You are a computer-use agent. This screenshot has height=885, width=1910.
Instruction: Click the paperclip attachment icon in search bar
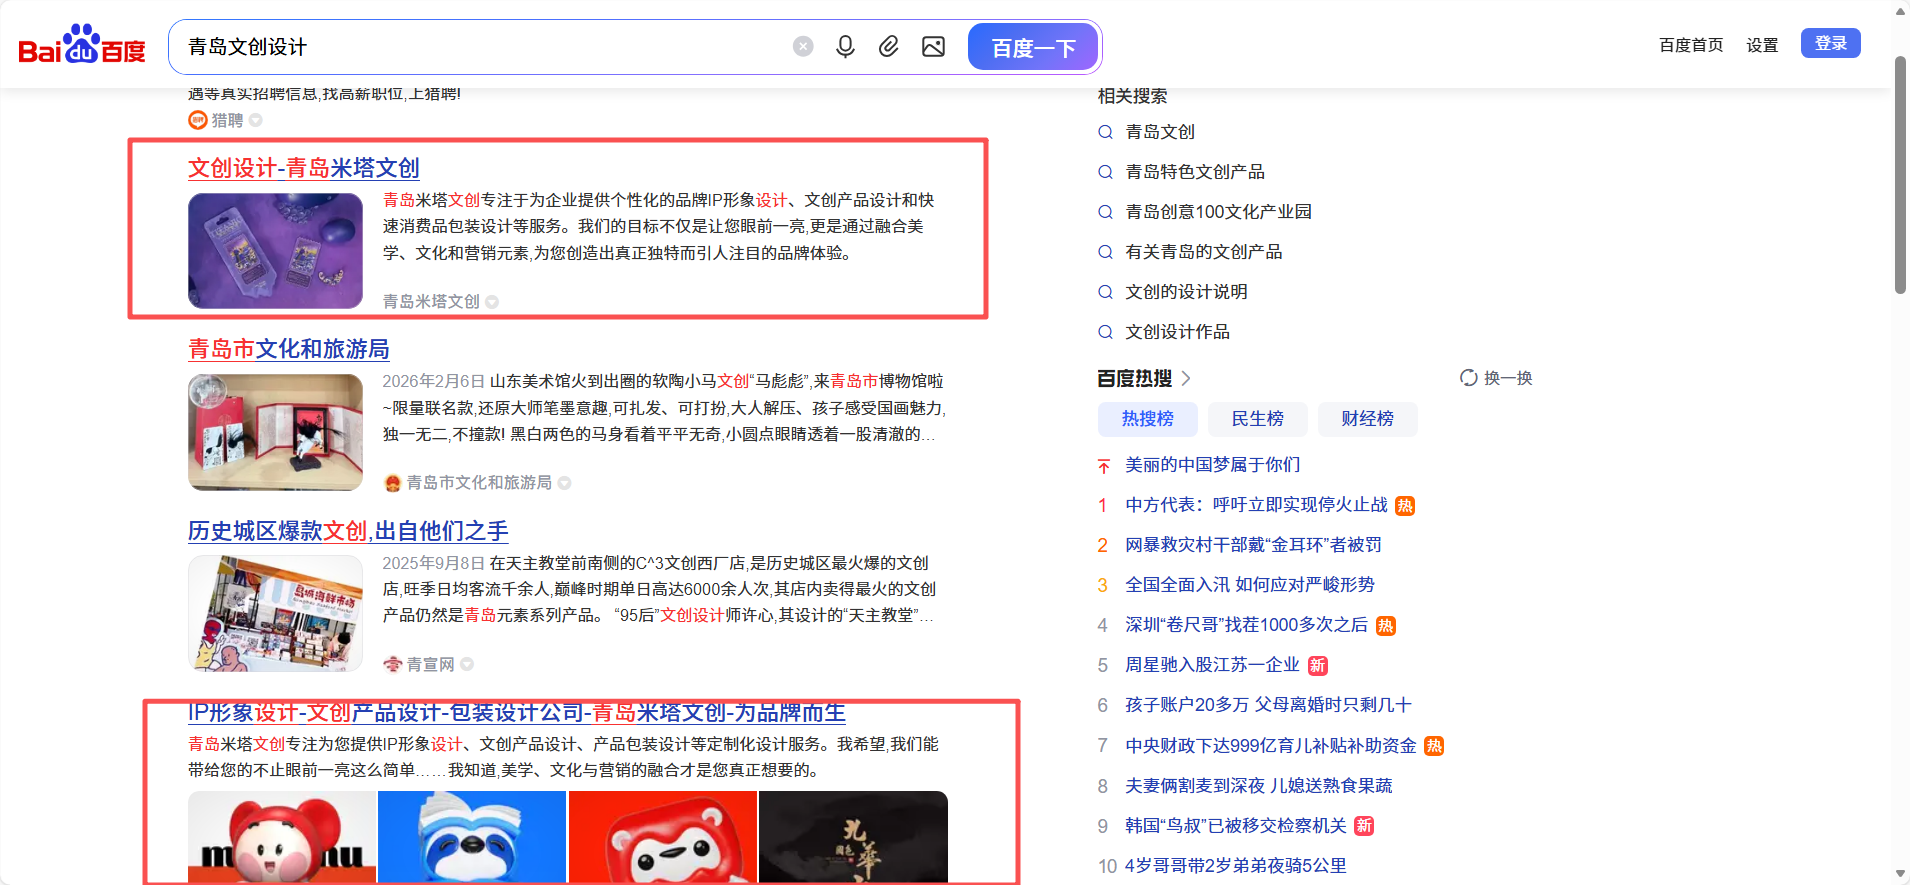click(x=889, y=47)
